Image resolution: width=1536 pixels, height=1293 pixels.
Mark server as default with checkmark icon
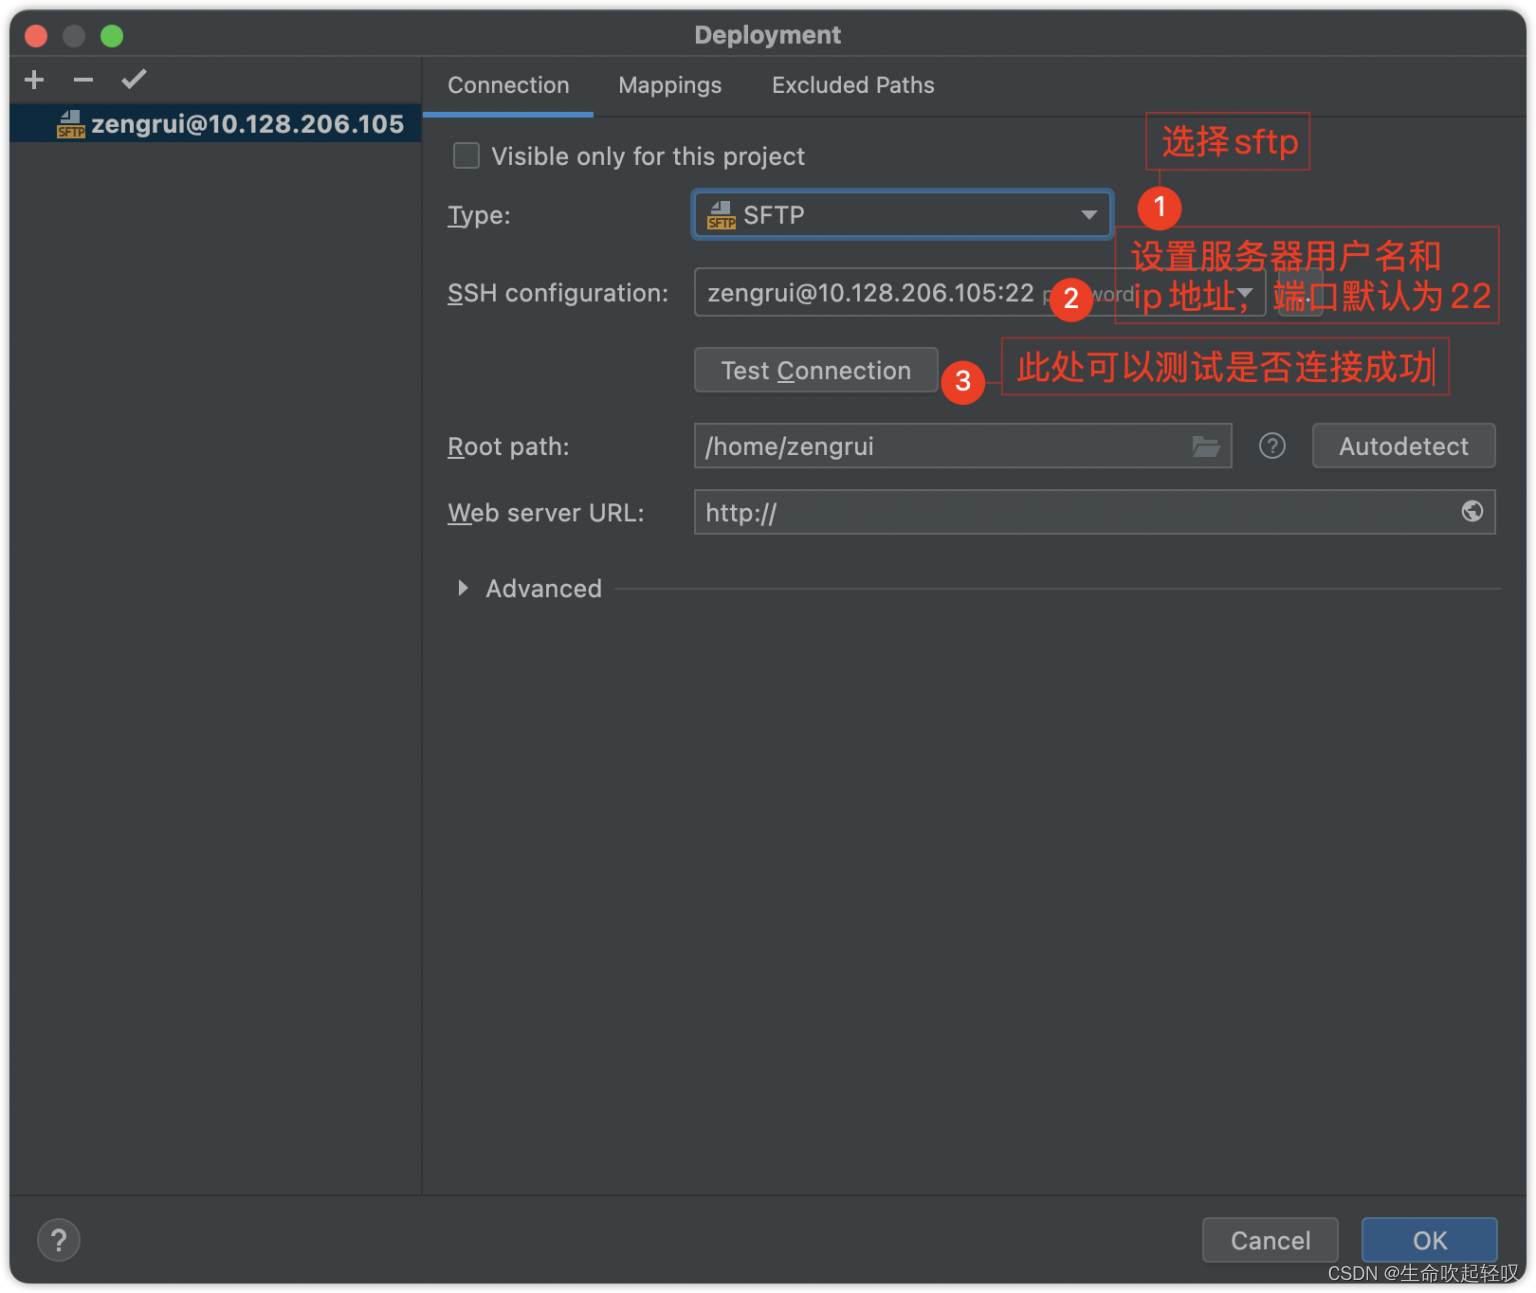tap(134, 79)
